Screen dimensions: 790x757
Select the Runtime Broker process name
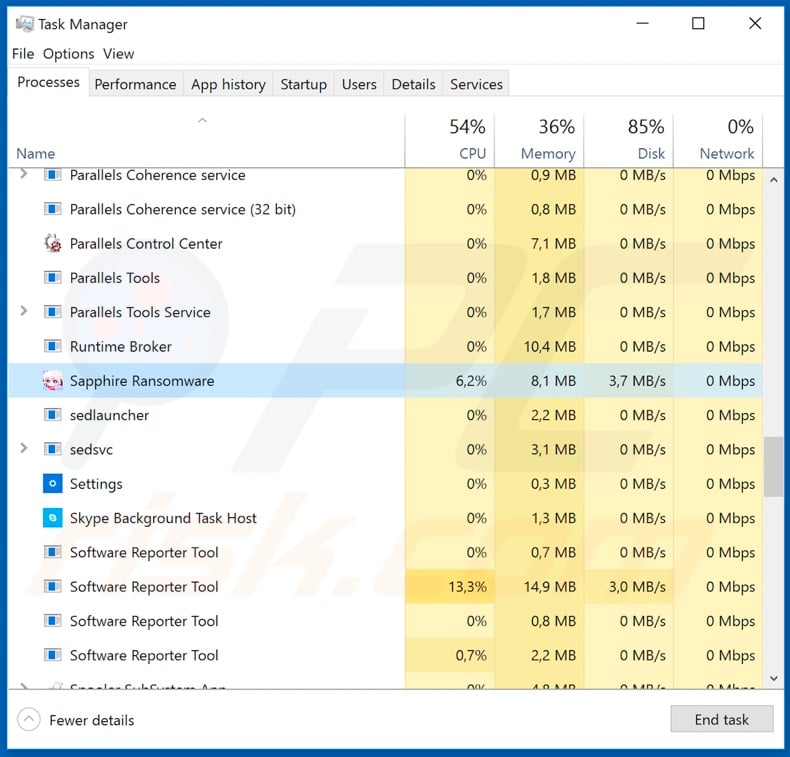(121, 347)
